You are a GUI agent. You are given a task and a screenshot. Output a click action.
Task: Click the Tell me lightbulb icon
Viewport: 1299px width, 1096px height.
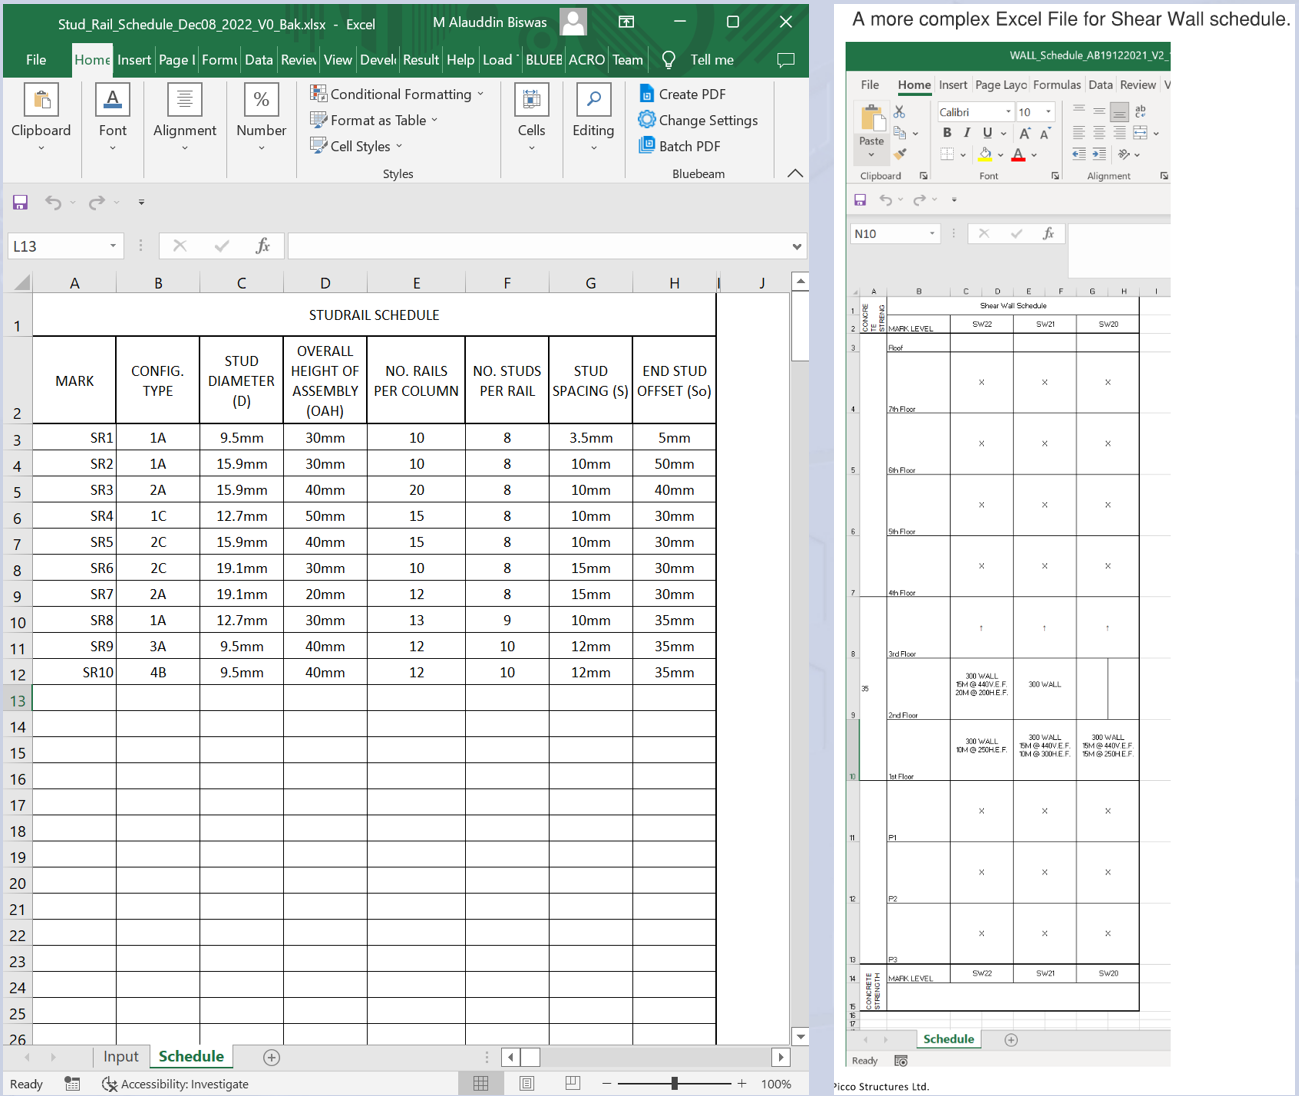coord(669,60)
